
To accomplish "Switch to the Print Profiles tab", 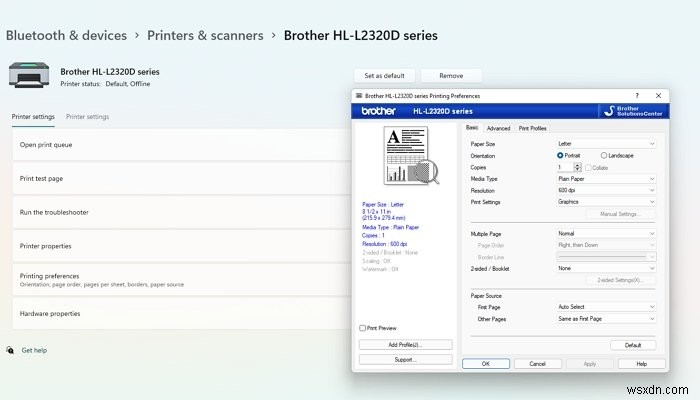I will point(533,128).
